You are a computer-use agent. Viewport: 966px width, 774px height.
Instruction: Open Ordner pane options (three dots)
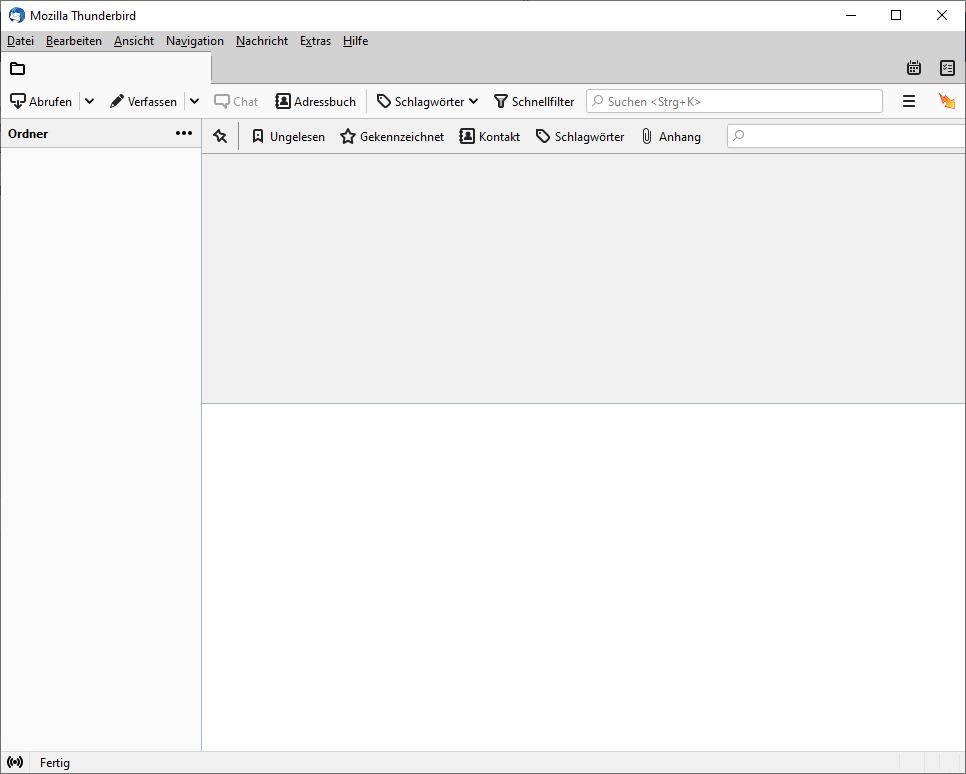coord(184,134)
